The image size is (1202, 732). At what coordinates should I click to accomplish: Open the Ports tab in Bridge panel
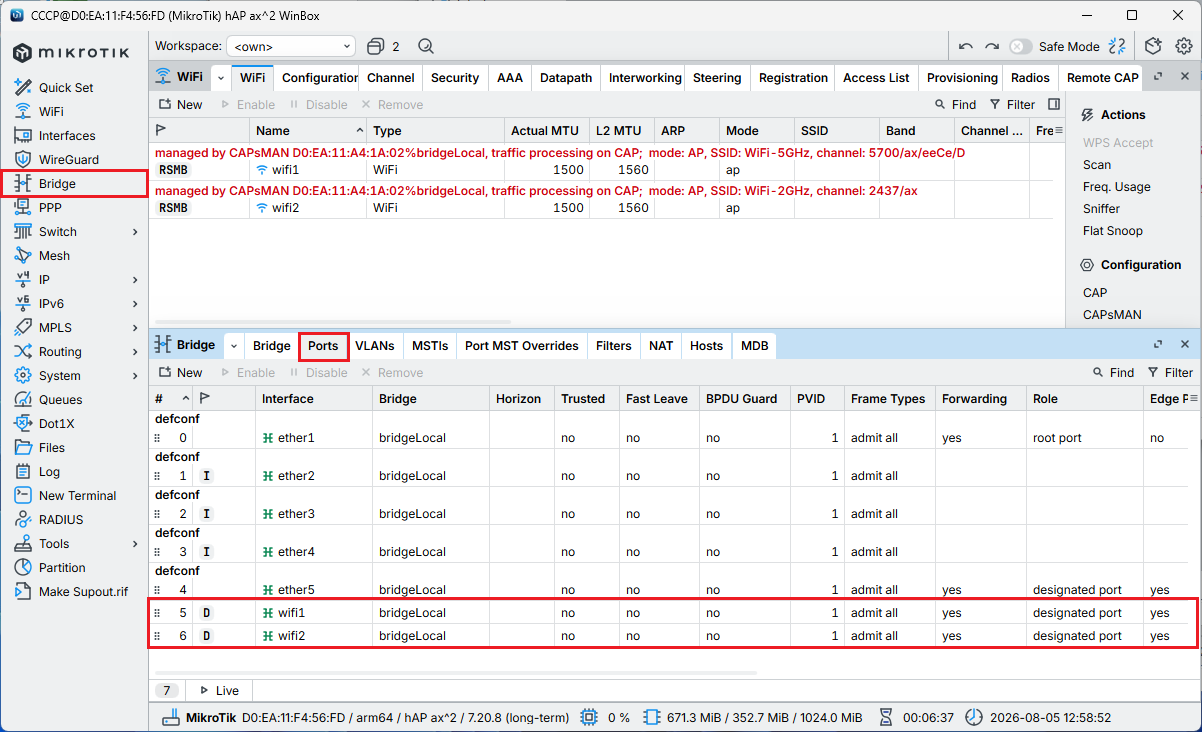coord(323,346)
